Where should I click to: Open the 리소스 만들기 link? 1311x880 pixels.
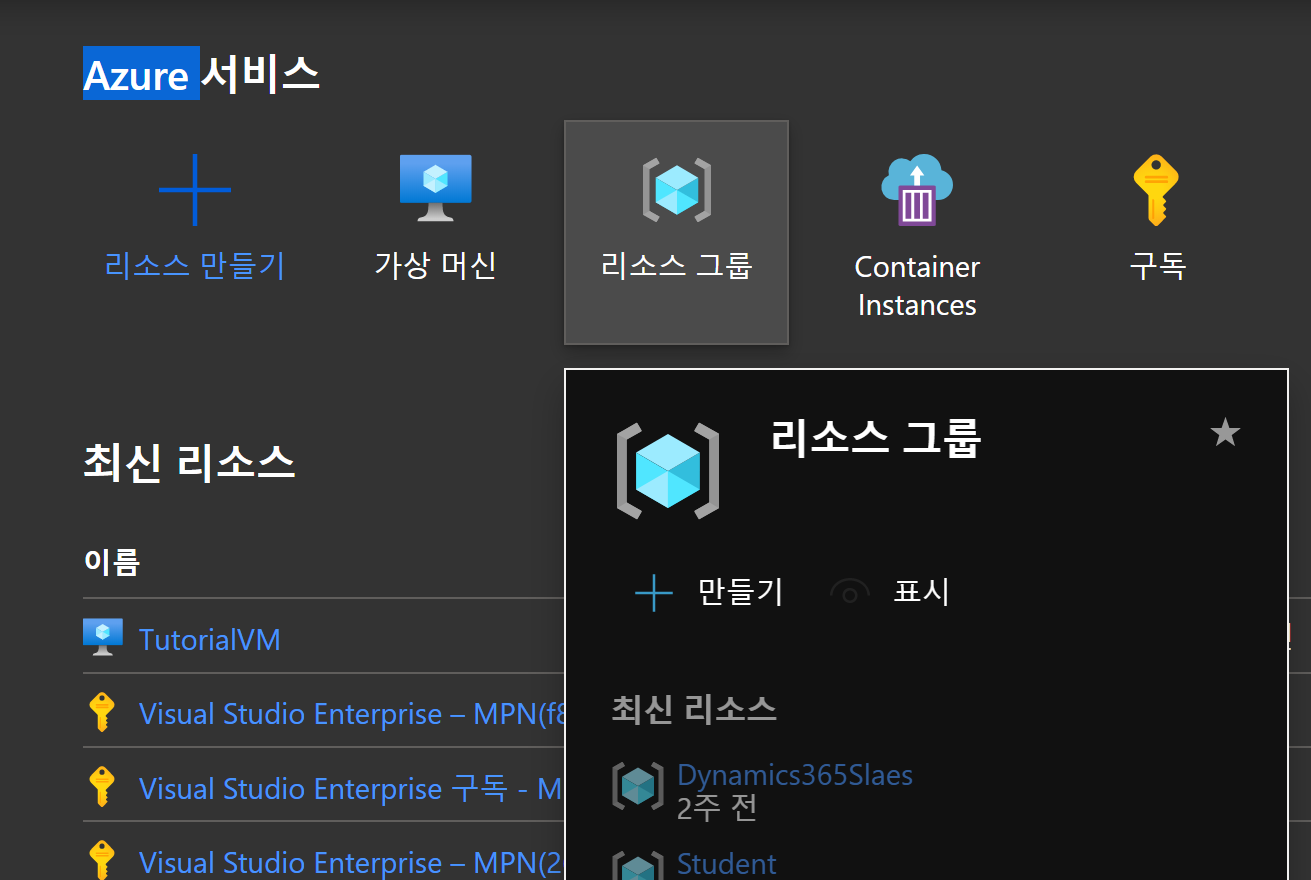tap(195, 266)
